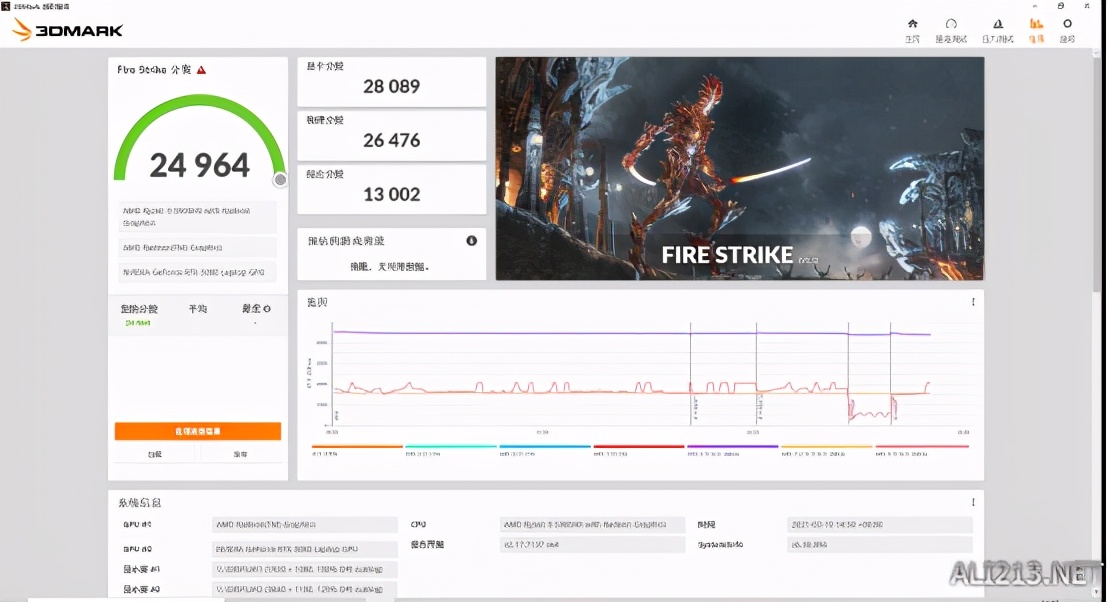Open the Benchmarks gauge icon in top navigation
Image resolution: width=1108 pixels, height=602 pixels.
pyautogui.click(x=951, y=24)
